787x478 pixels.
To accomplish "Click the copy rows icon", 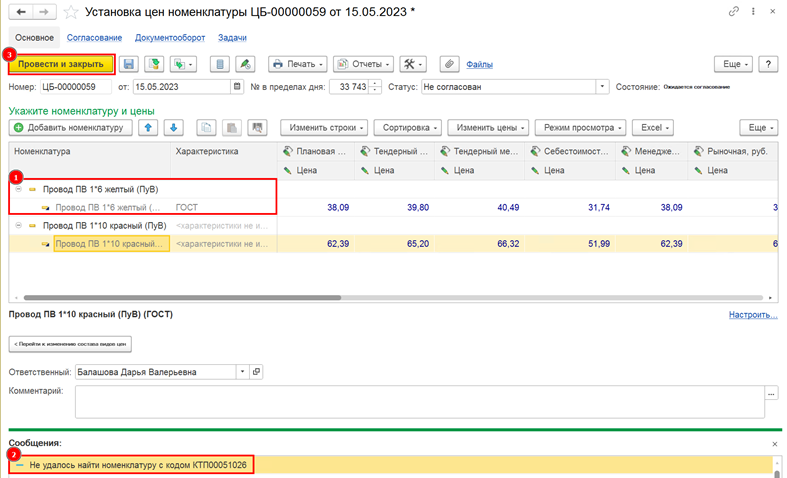I will 206,128.
